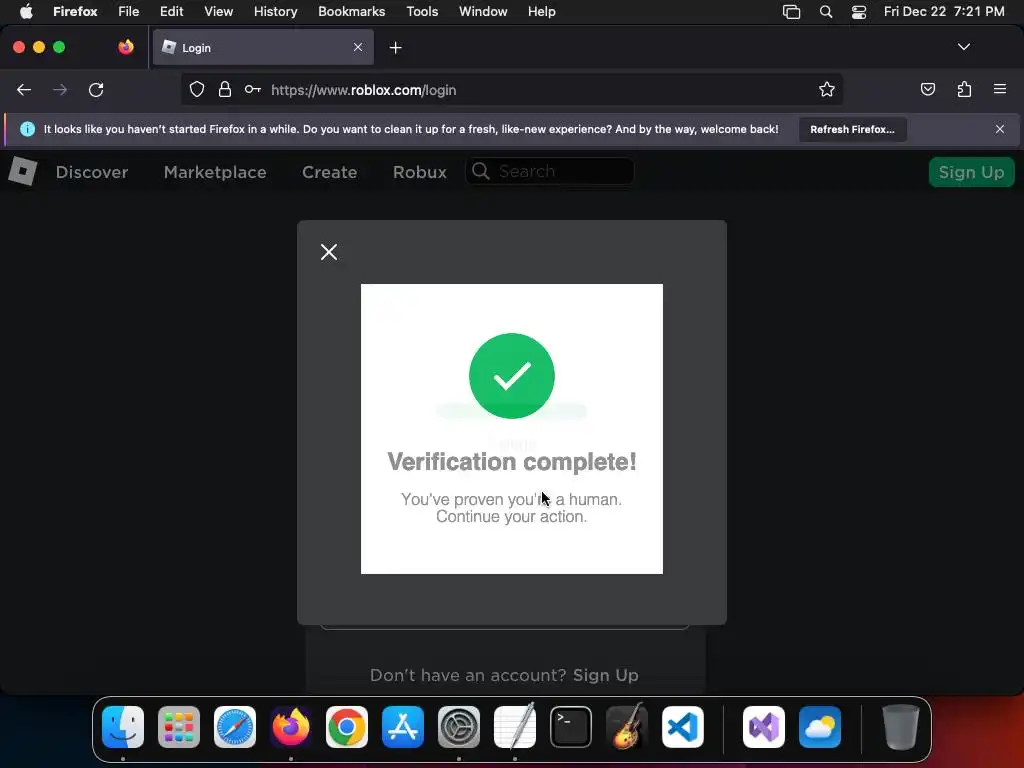Open Terminal from the Dock
This screenshot has height=768, width=1024.
pyautogui.click(x=571, y=727)
